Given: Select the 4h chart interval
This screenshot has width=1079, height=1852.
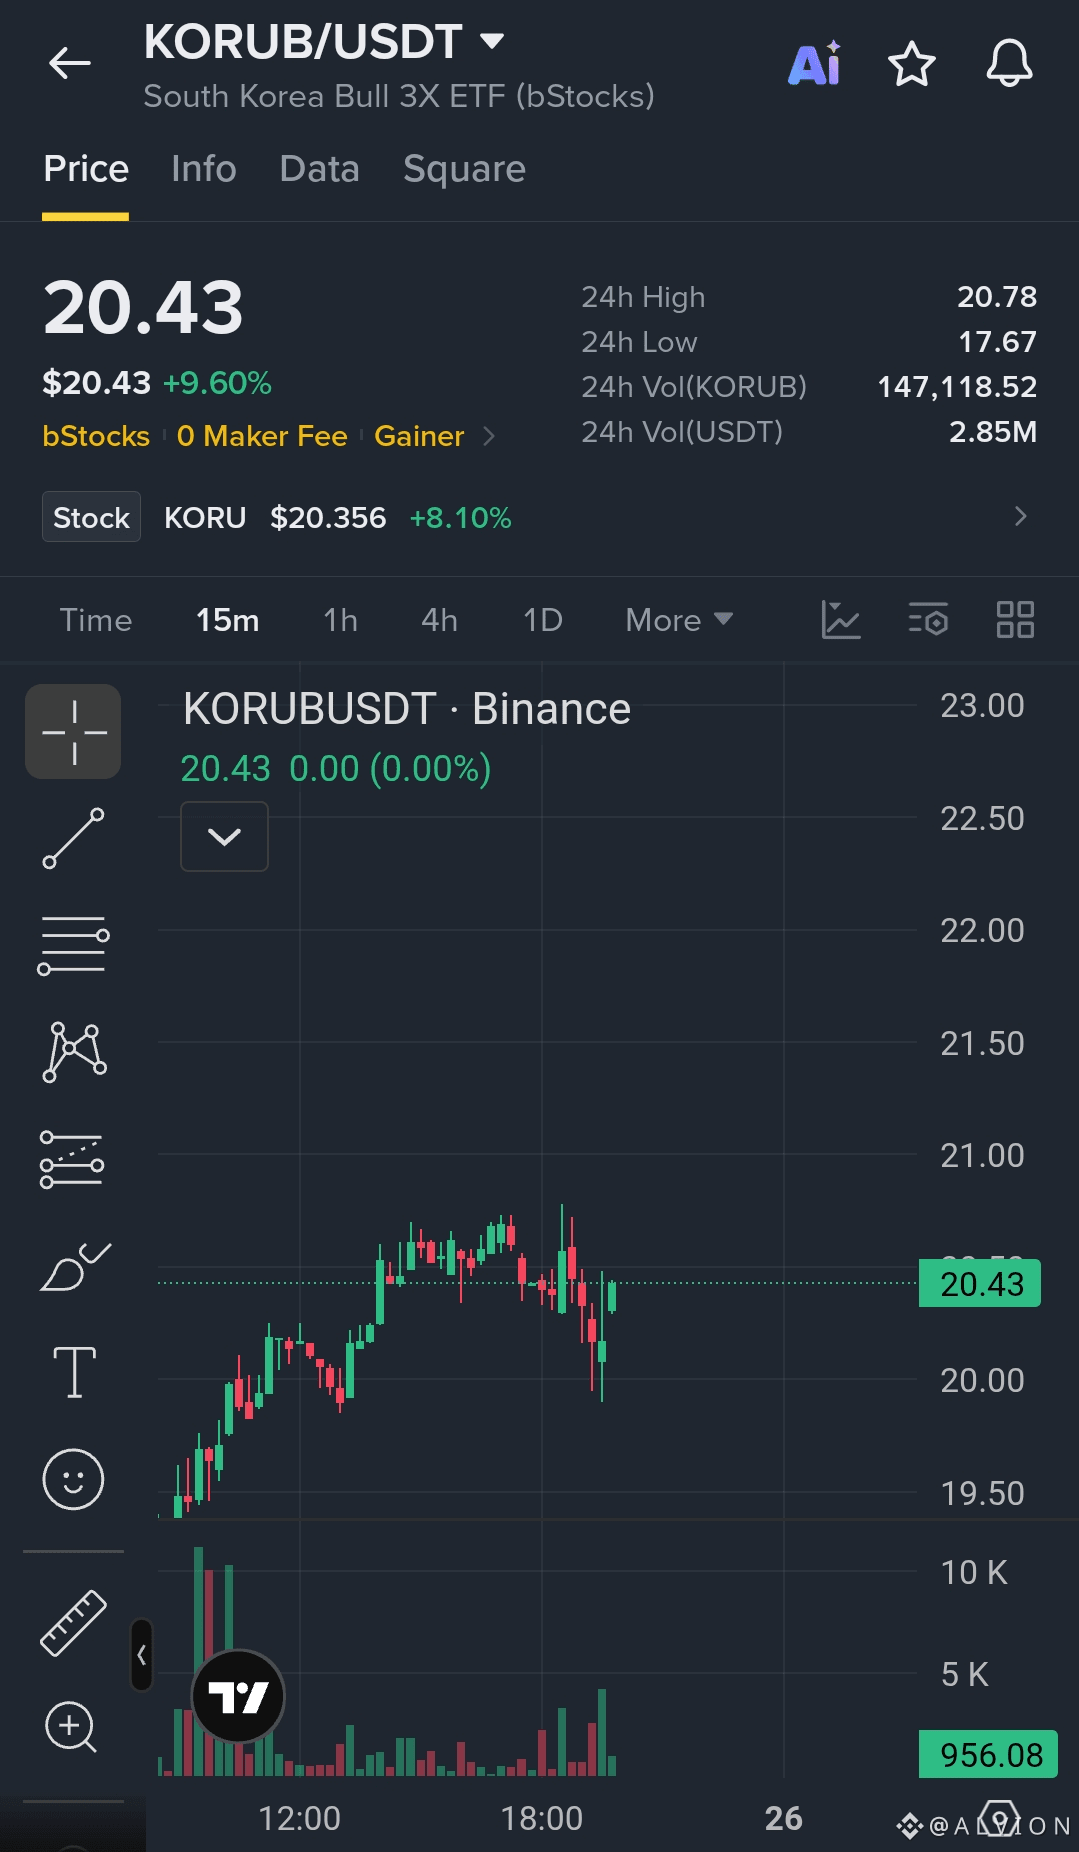Looking at the screenshot, I should point(439,620).
